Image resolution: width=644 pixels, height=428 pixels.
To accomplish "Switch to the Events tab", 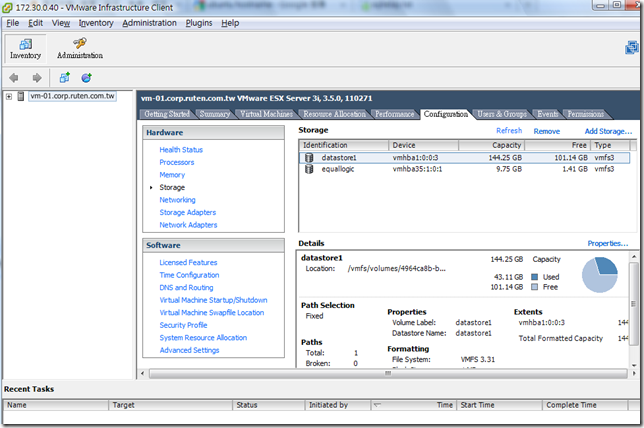I will [547, 114].
